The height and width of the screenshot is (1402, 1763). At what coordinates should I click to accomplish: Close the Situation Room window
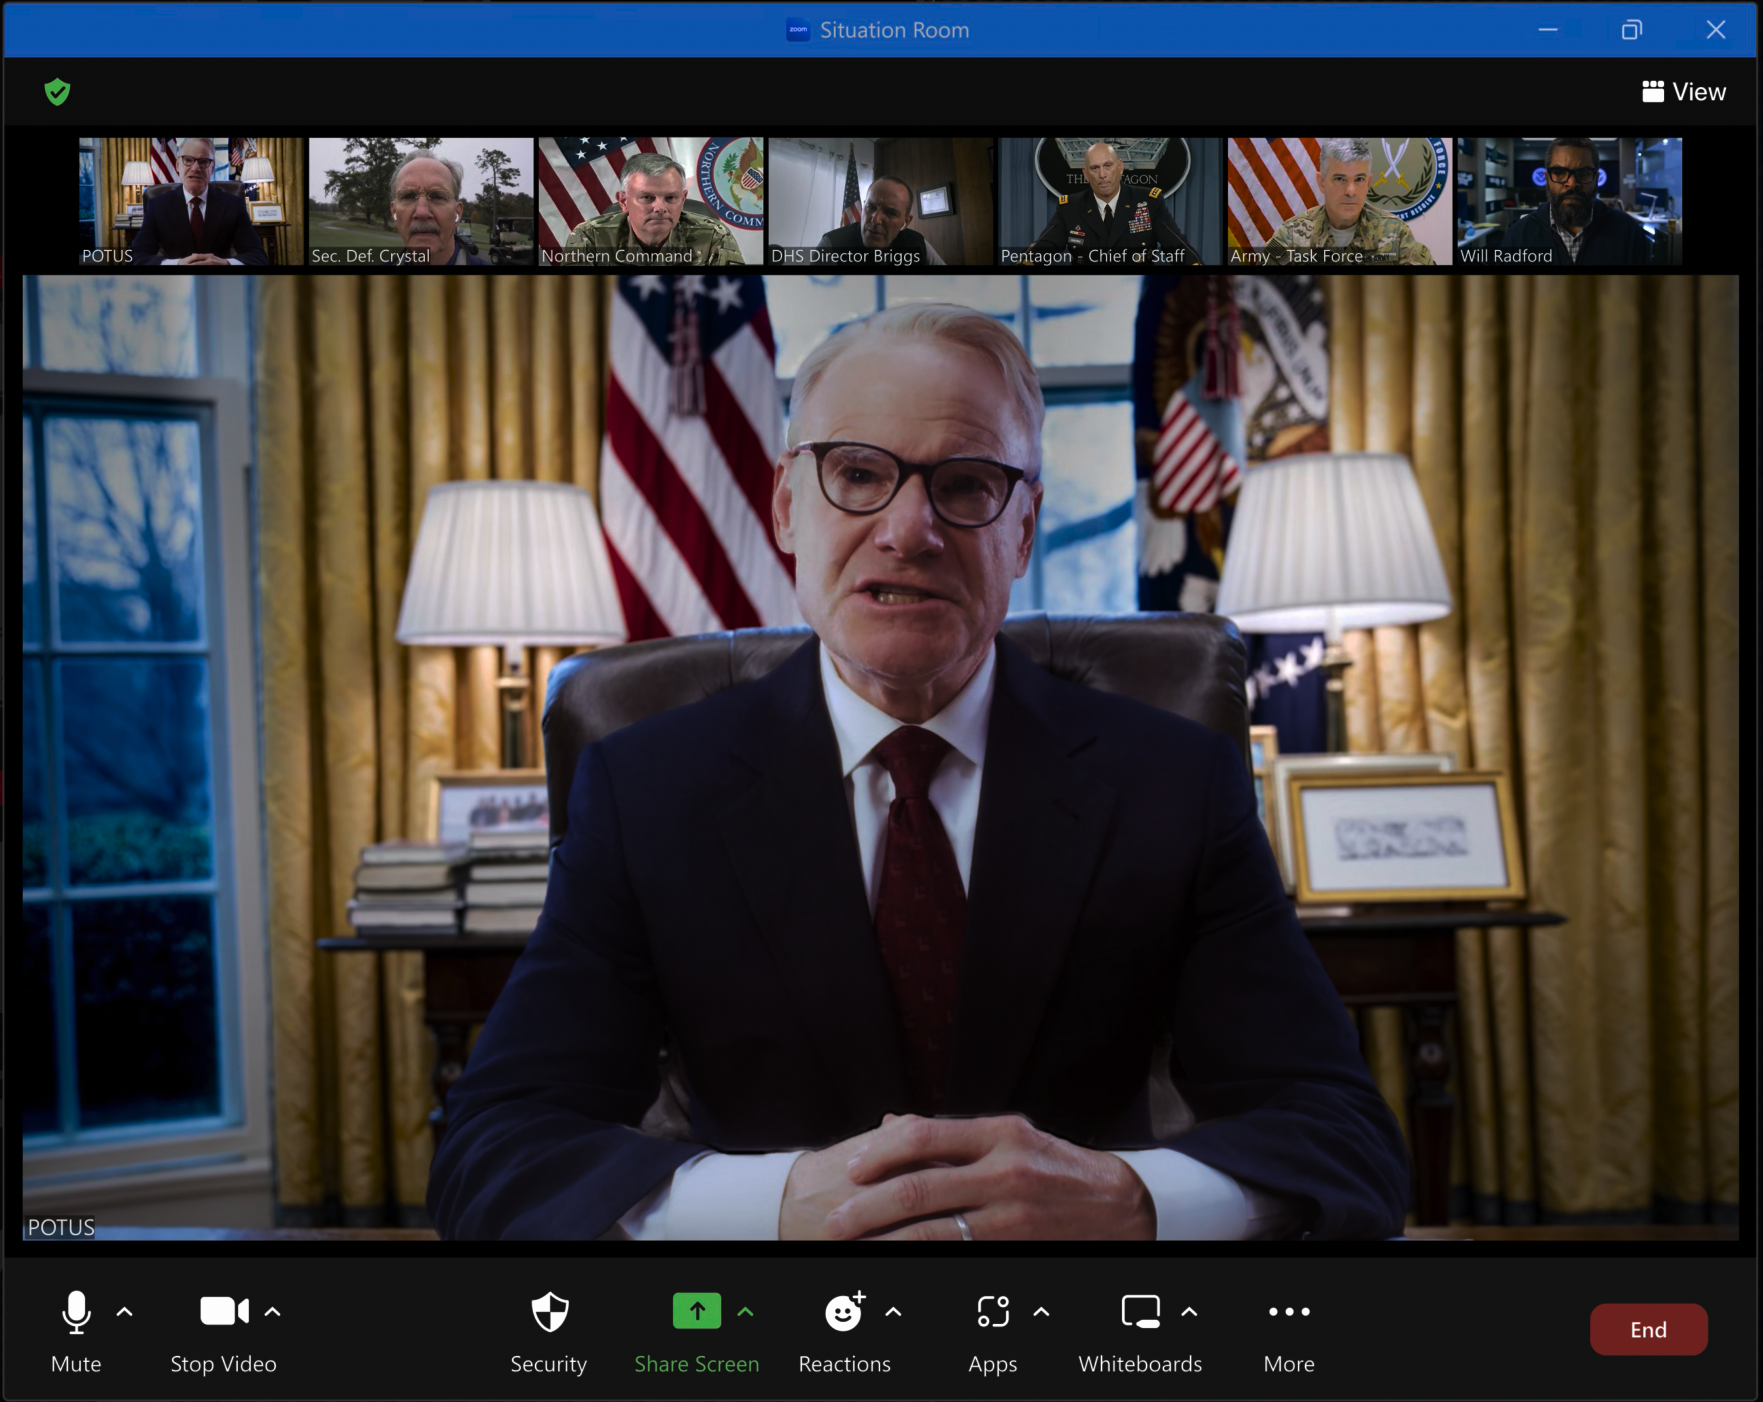click(1716, 30)
